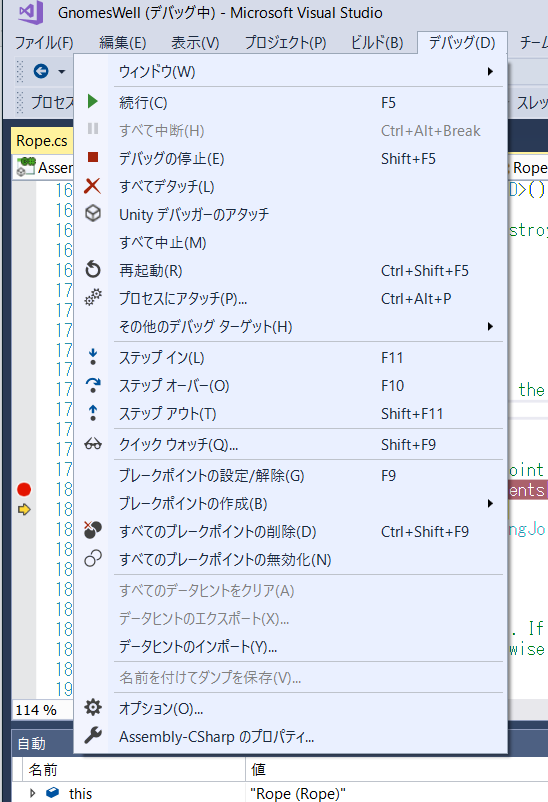Viewport: 548px width, 802px height.
Task: Click the Restart circular arrow icon
Action: 93,269
